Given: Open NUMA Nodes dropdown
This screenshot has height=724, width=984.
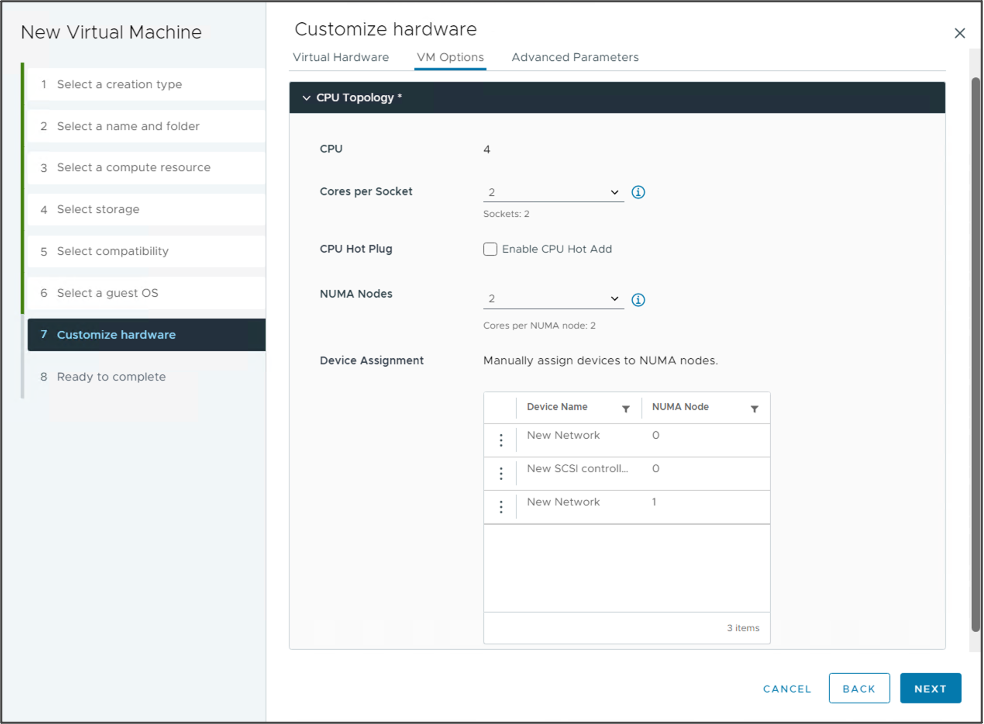Looking at the screenshot, I should point(552,299).
